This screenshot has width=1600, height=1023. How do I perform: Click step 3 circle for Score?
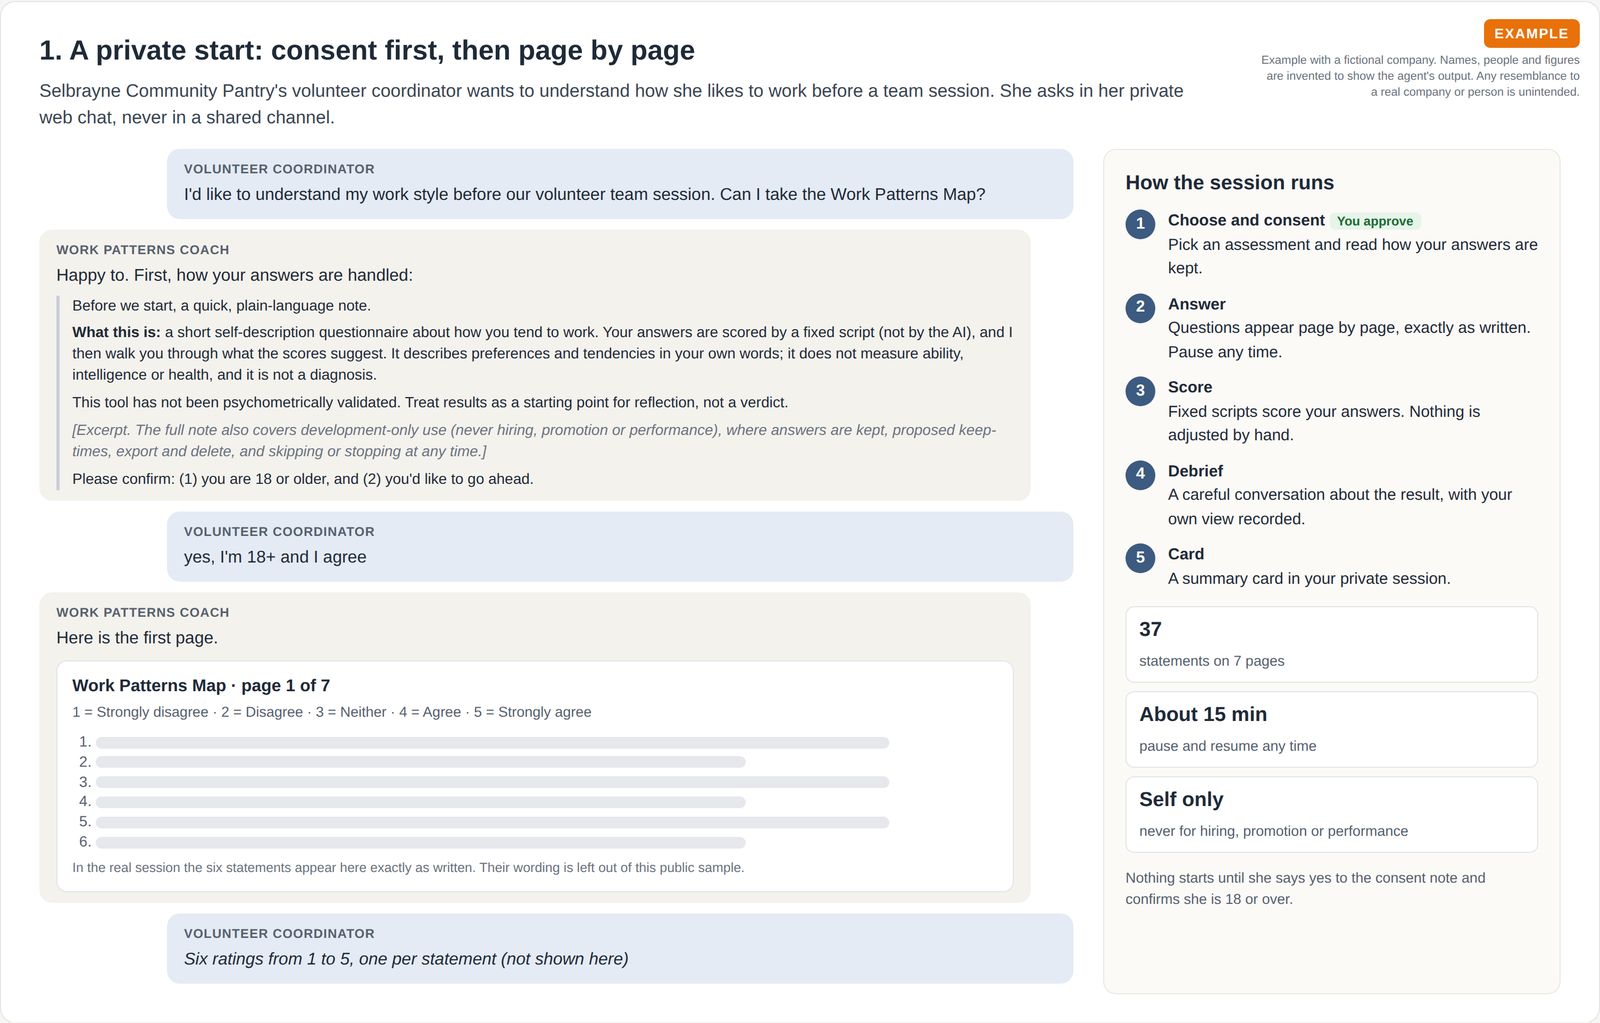click(1140, 390)
